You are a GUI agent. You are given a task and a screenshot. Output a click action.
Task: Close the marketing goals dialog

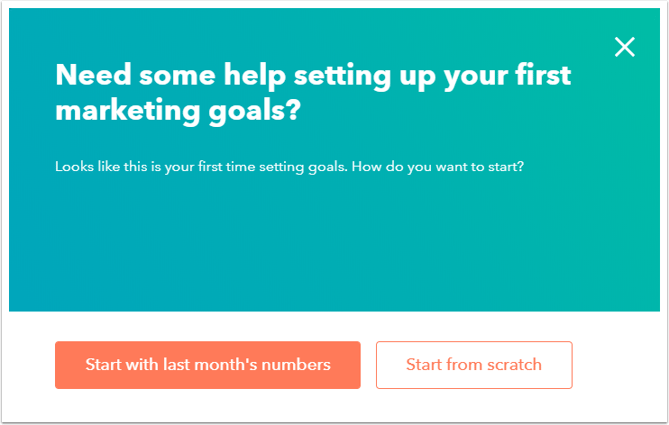click(625, 47)
